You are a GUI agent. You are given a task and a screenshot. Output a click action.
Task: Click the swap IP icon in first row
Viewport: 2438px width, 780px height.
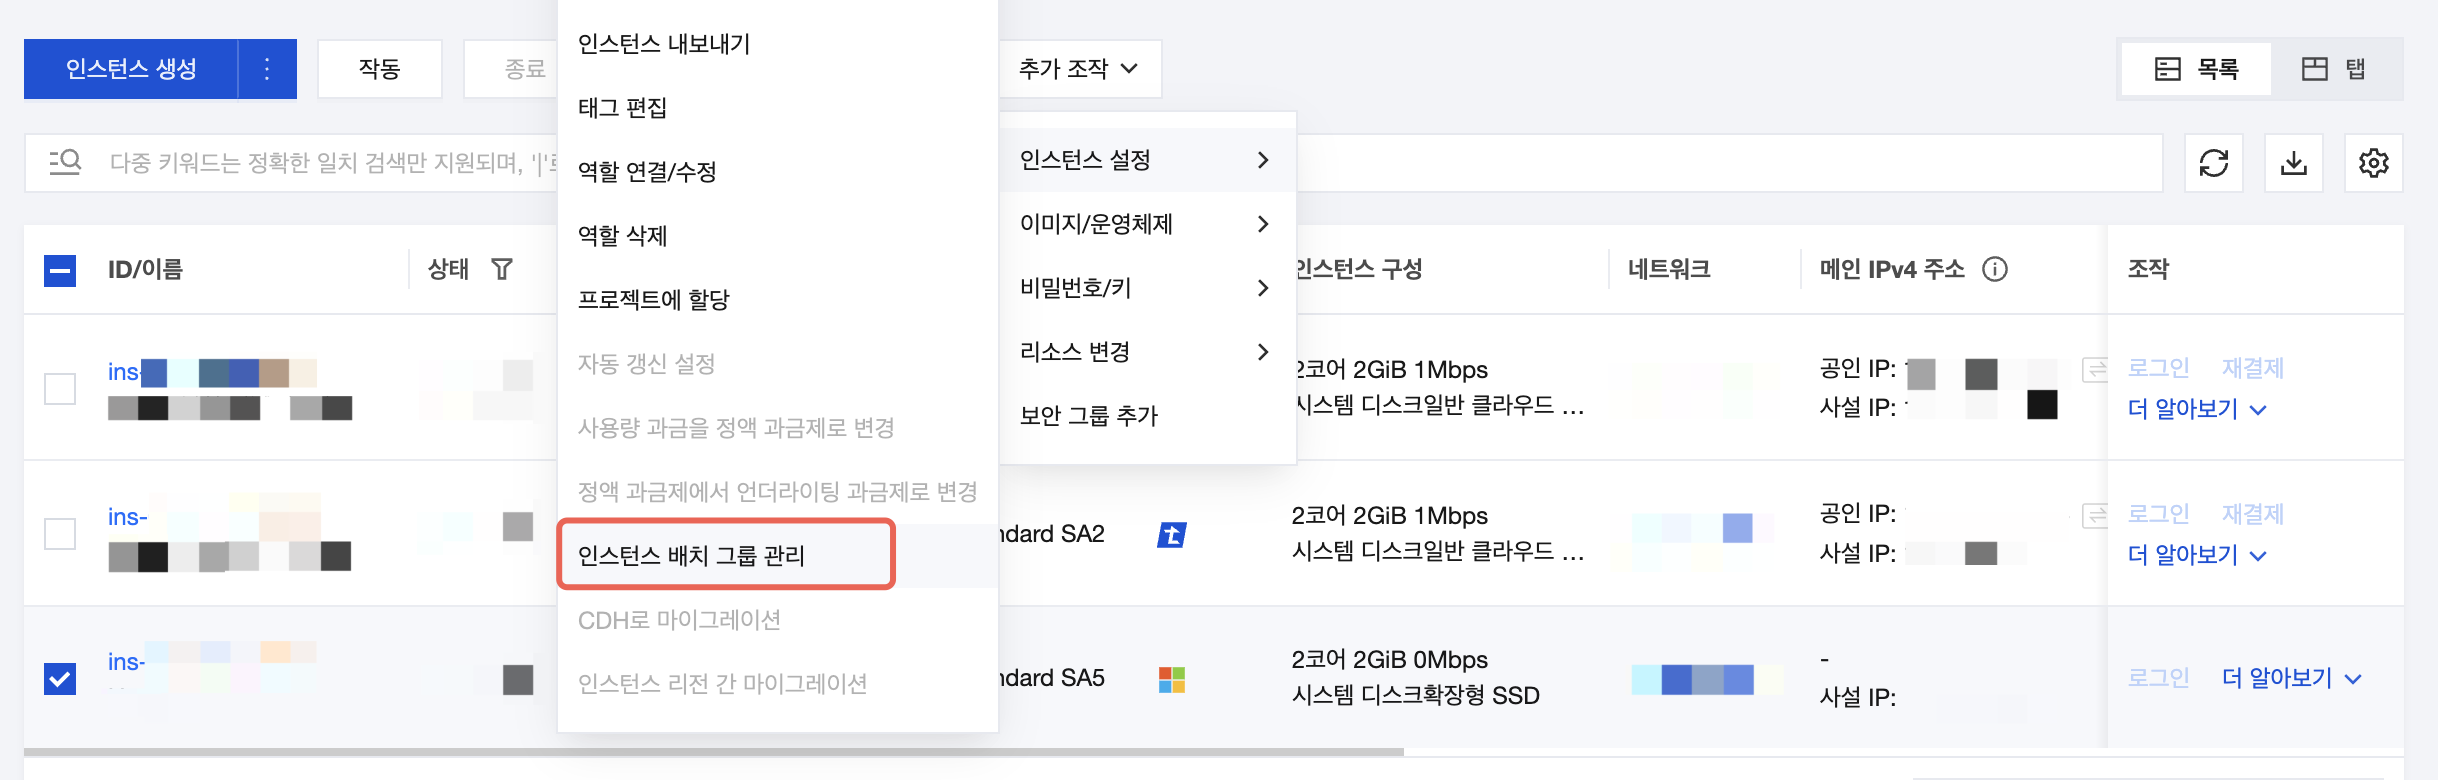2094,370
